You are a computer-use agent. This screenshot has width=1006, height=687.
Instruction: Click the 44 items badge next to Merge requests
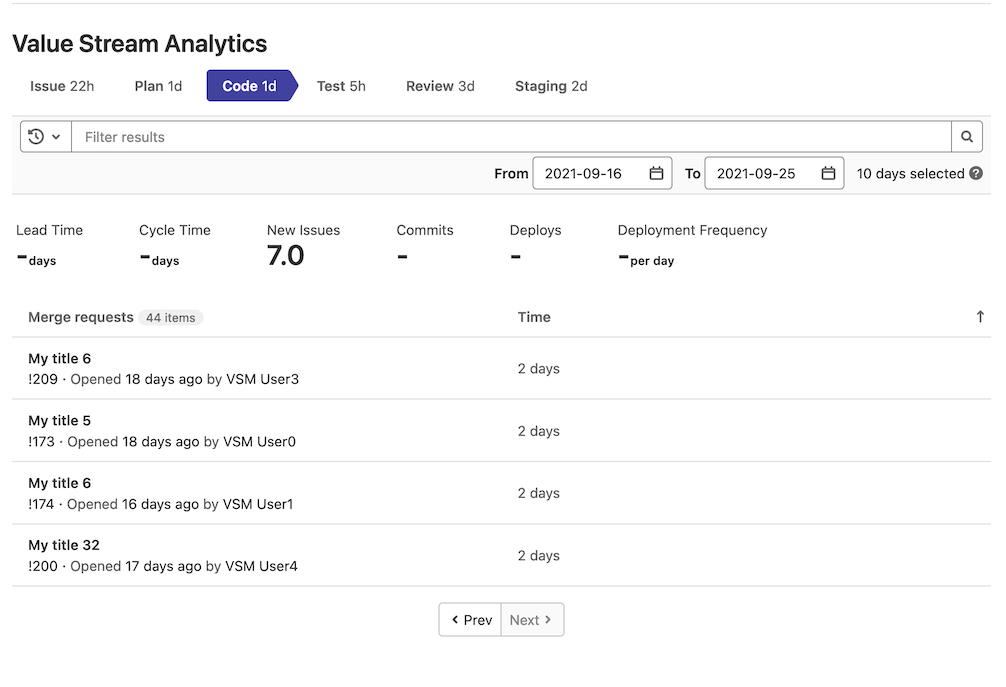[170, 317]
